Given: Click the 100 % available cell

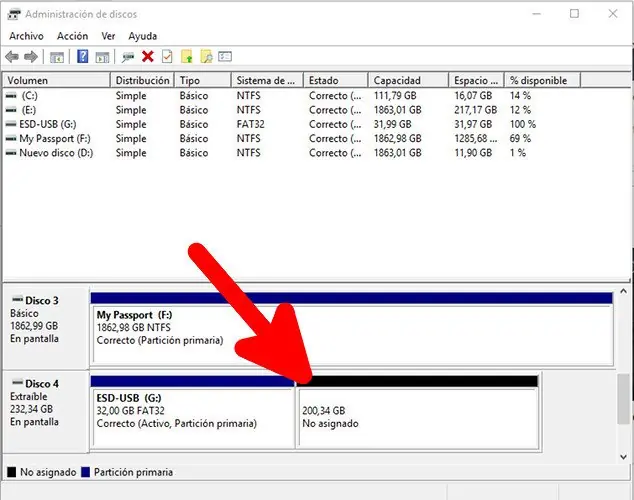Looking at the screenshot, I should 522,124.
